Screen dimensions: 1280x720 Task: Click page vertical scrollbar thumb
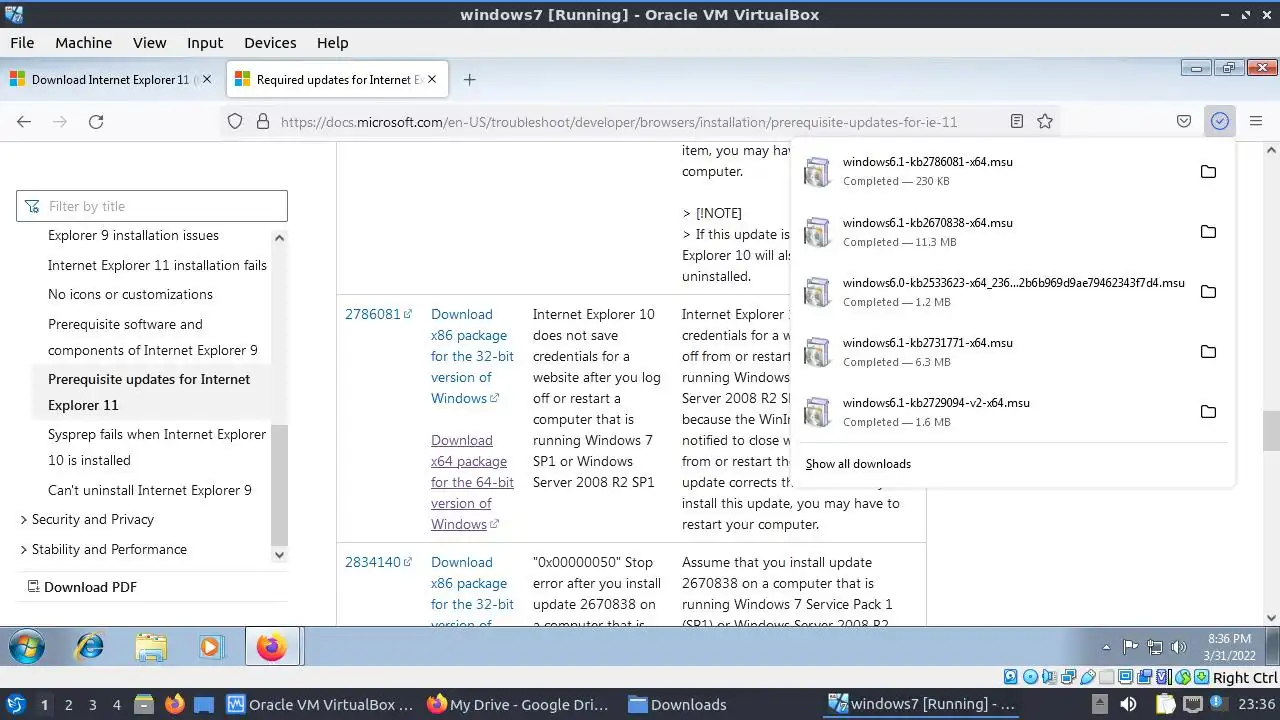tap(1271, 431)
